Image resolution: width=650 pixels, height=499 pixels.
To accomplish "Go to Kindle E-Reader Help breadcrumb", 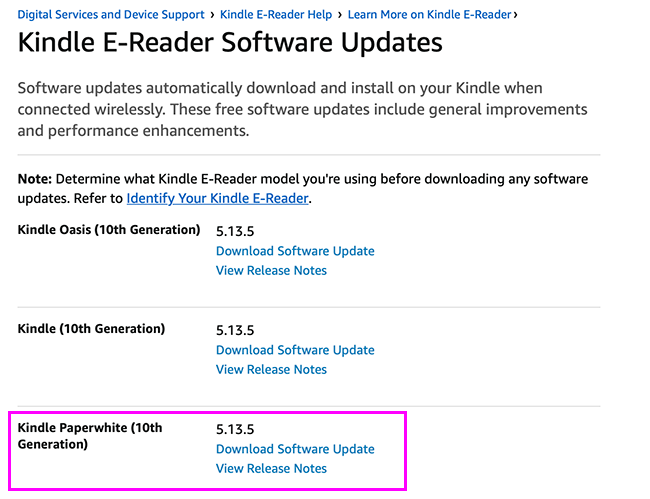I will coord(275,15).
